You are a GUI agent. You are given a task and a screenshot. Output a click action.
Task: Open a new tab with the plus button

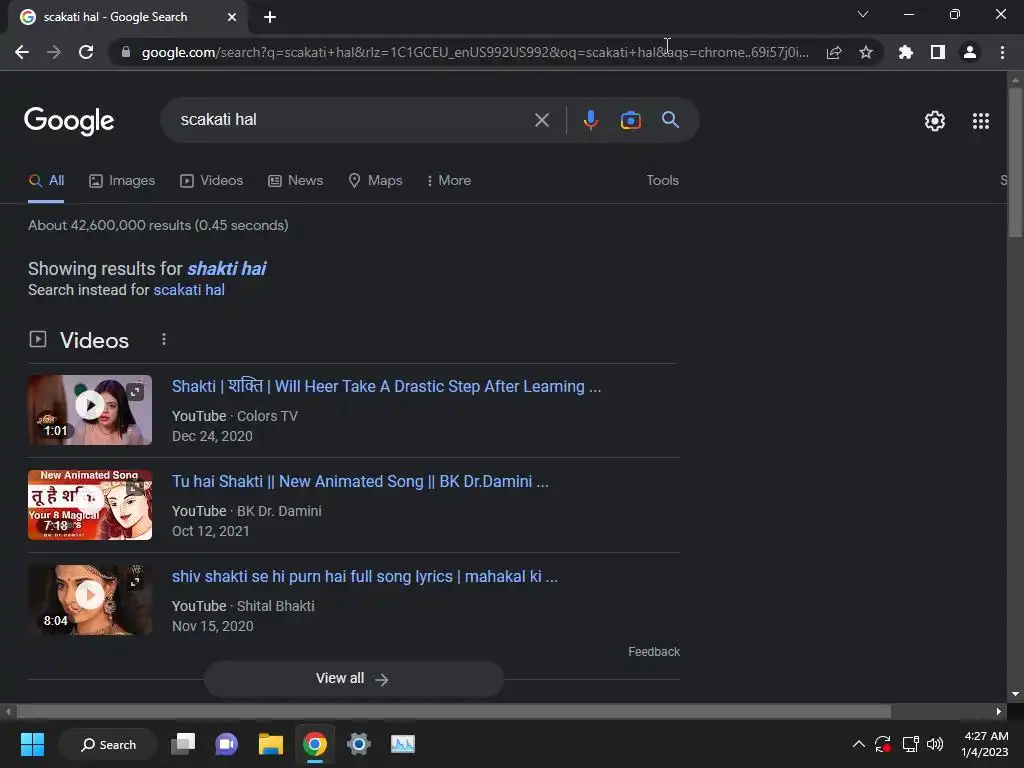click(270, 17)
